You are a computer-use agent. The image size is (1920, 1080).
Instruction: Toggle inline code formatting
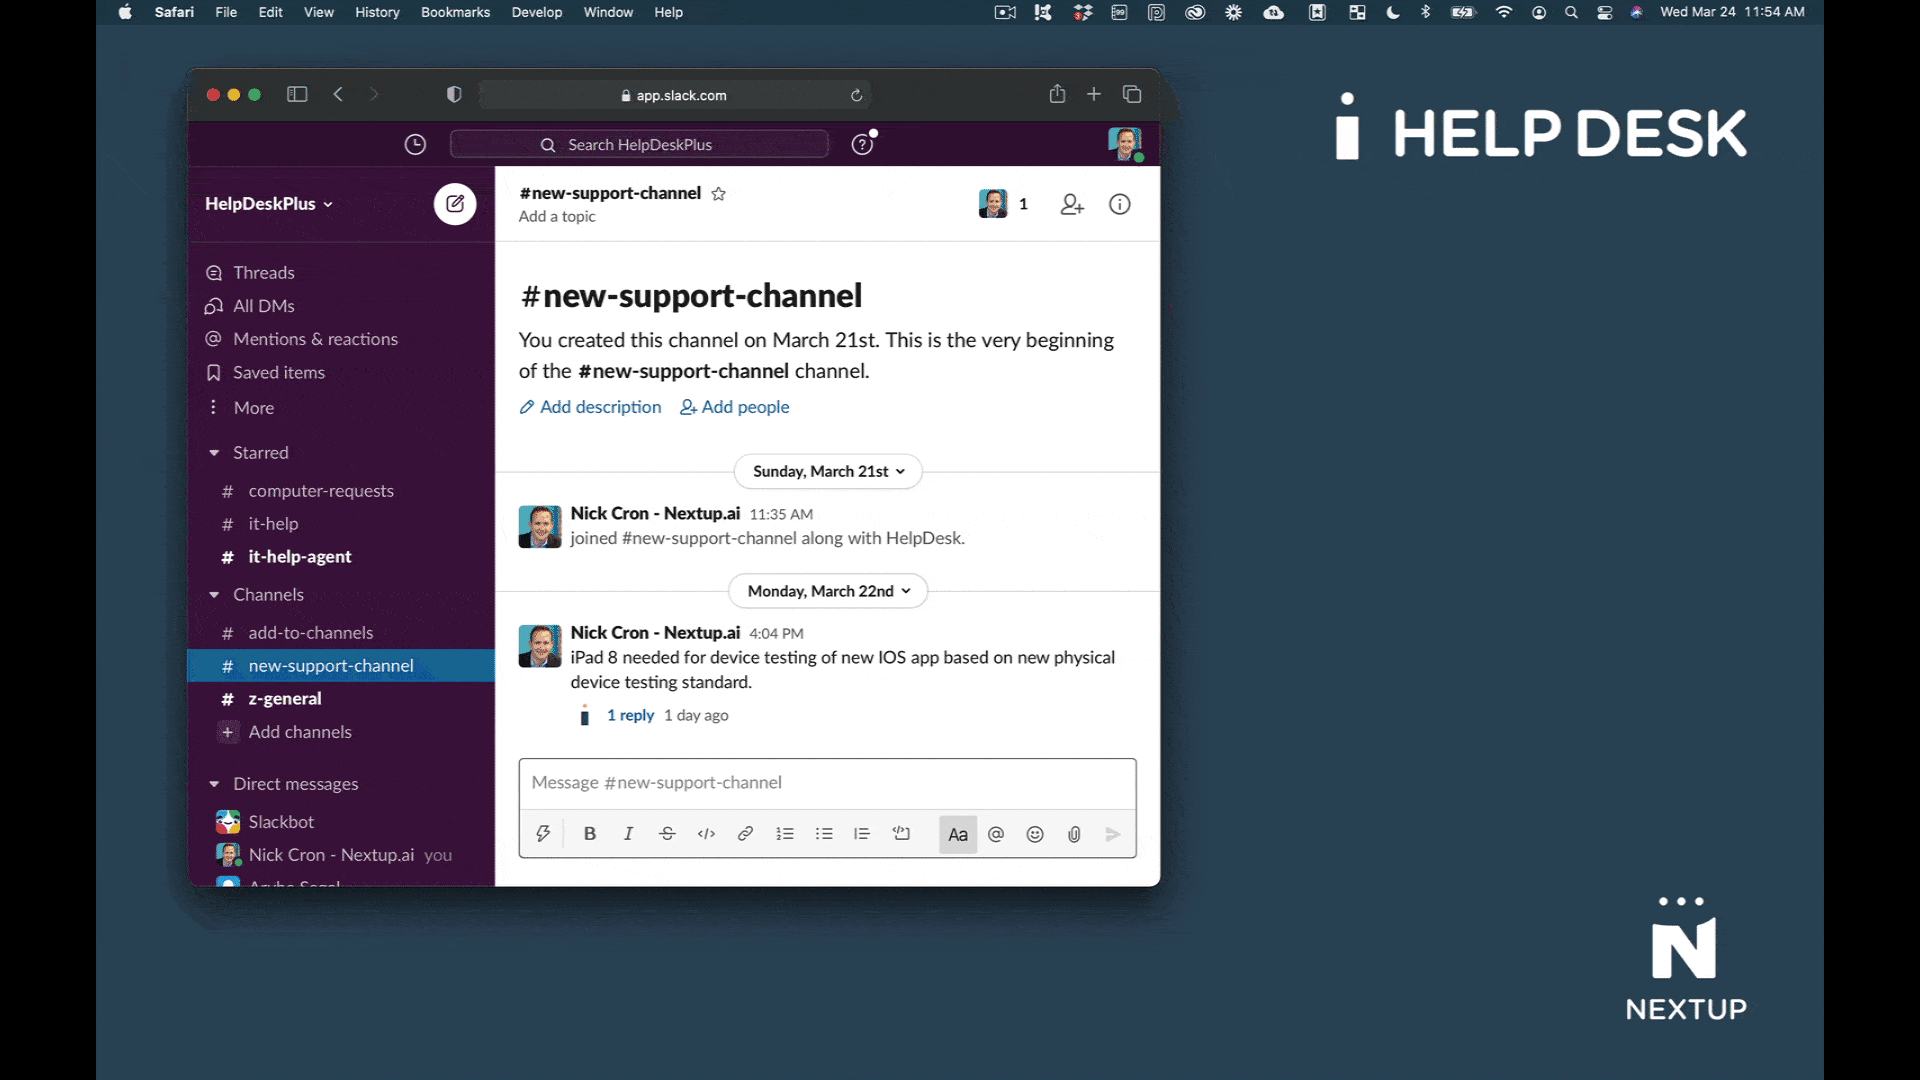coord(706,834)
